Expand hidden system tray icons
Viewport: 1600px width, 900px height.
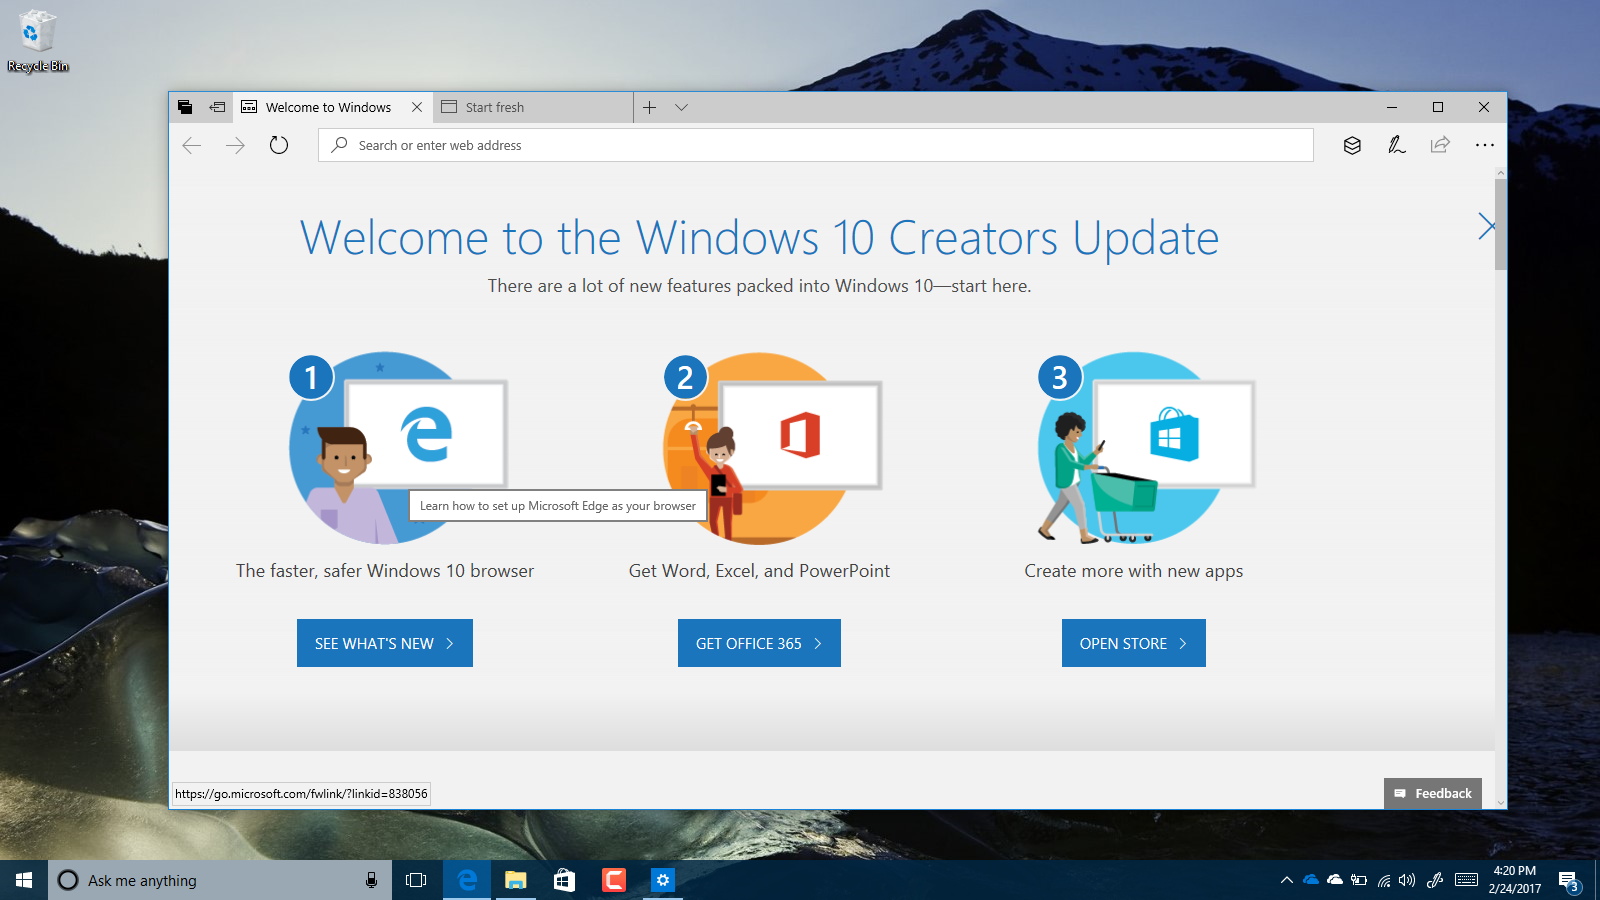[x=1287, y=880]
